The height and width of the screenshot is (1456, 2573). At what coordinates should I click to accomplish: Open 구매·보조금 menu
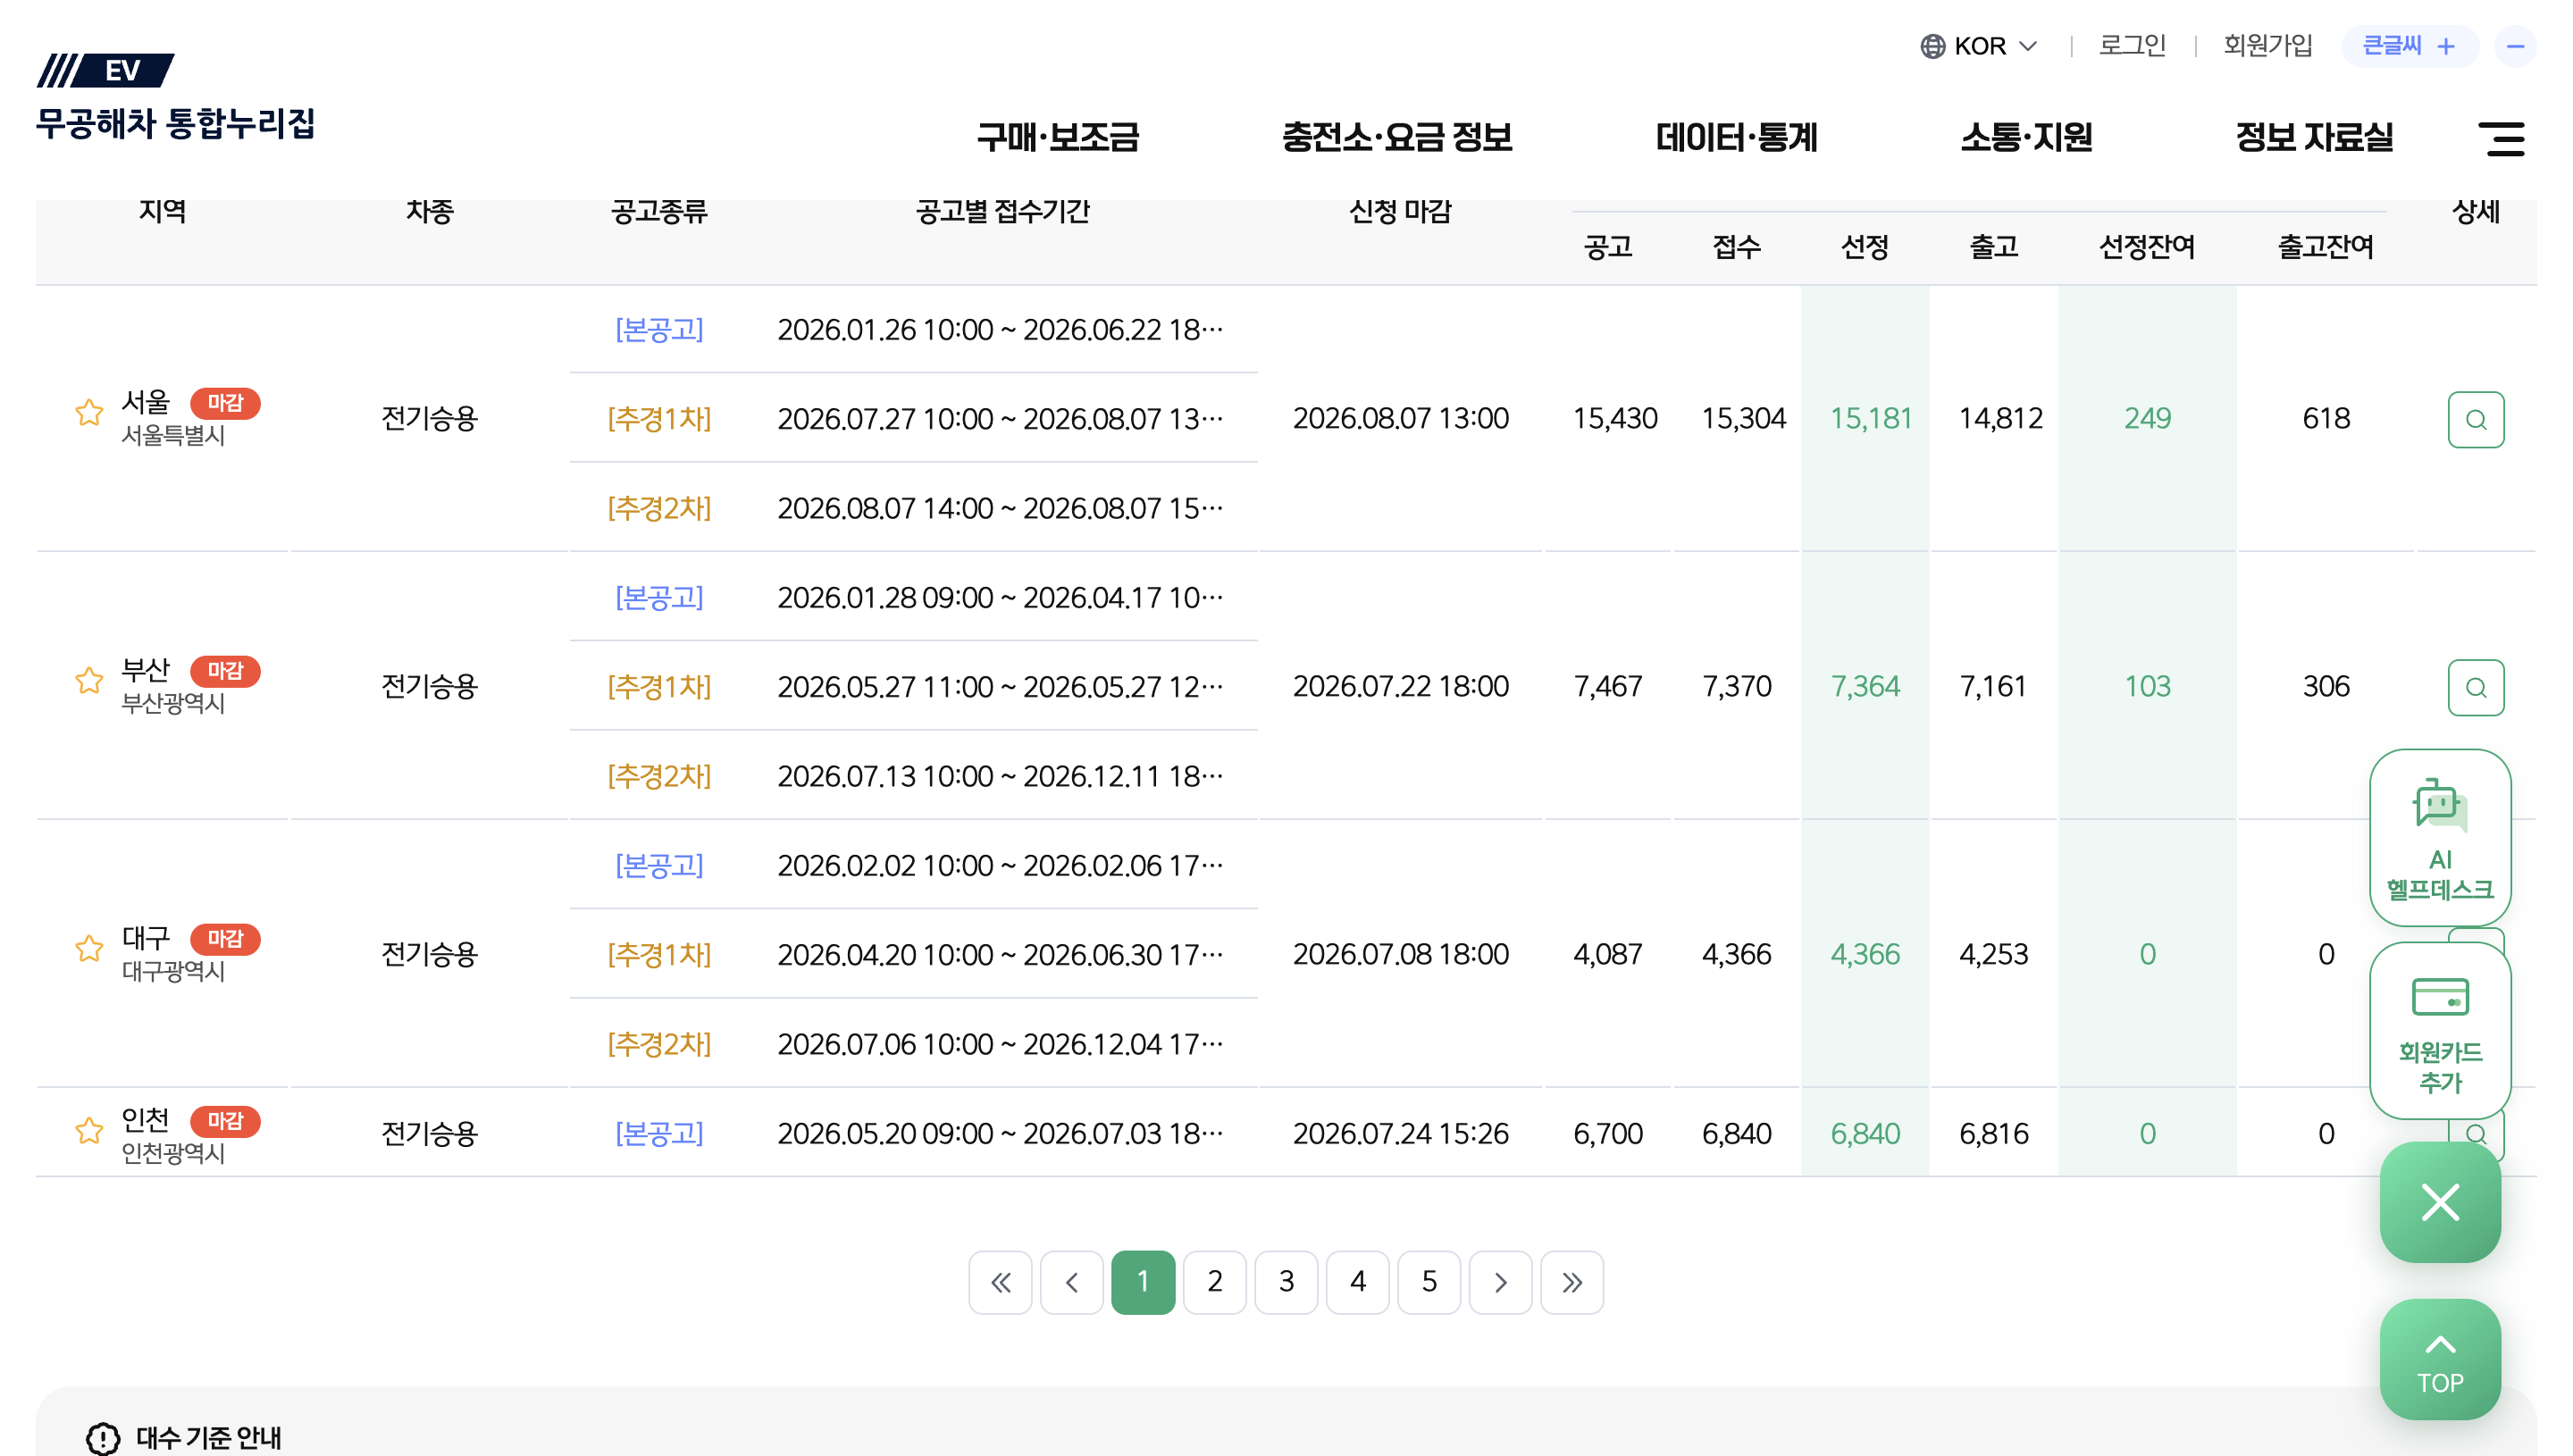[1058, 137]
